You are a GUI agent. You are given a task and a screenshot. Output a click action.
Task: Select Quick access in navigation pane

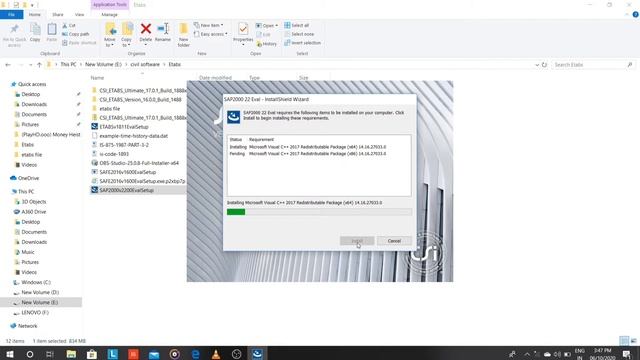coord(32,84)
